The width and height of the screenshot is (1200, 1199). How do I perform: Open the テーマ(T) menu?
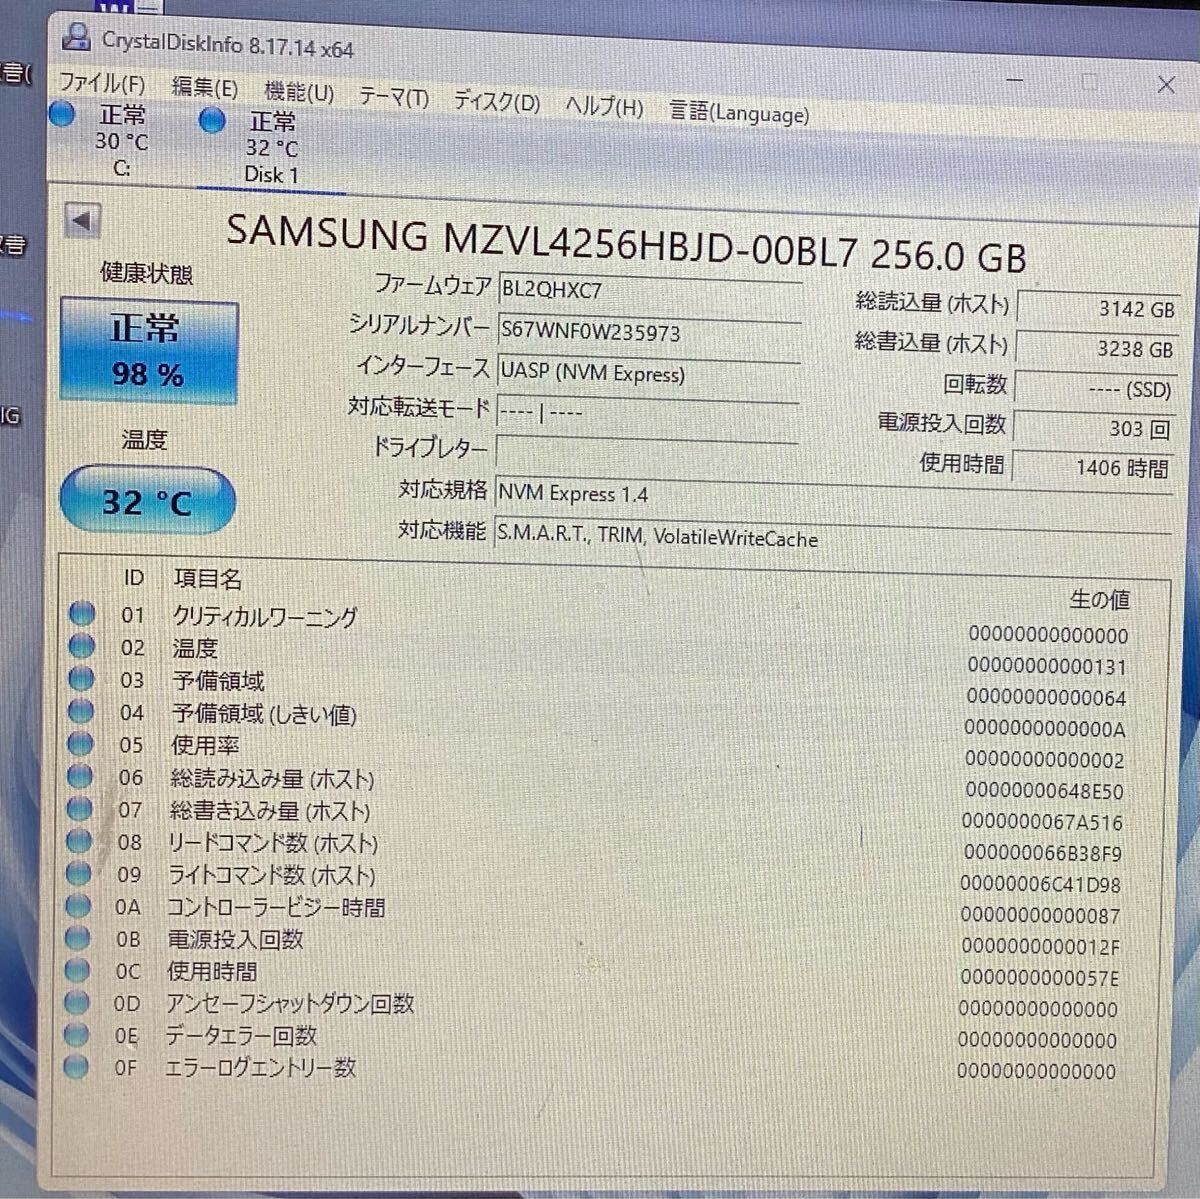(394, 97)
